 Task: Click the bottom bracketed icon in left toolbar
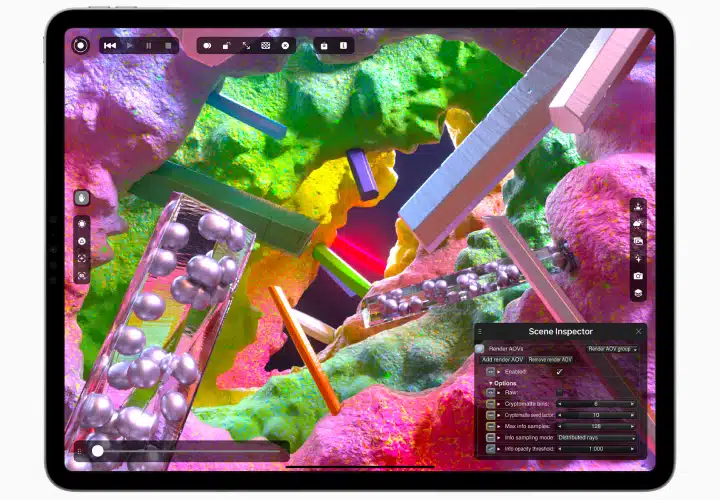pos(82,275)
